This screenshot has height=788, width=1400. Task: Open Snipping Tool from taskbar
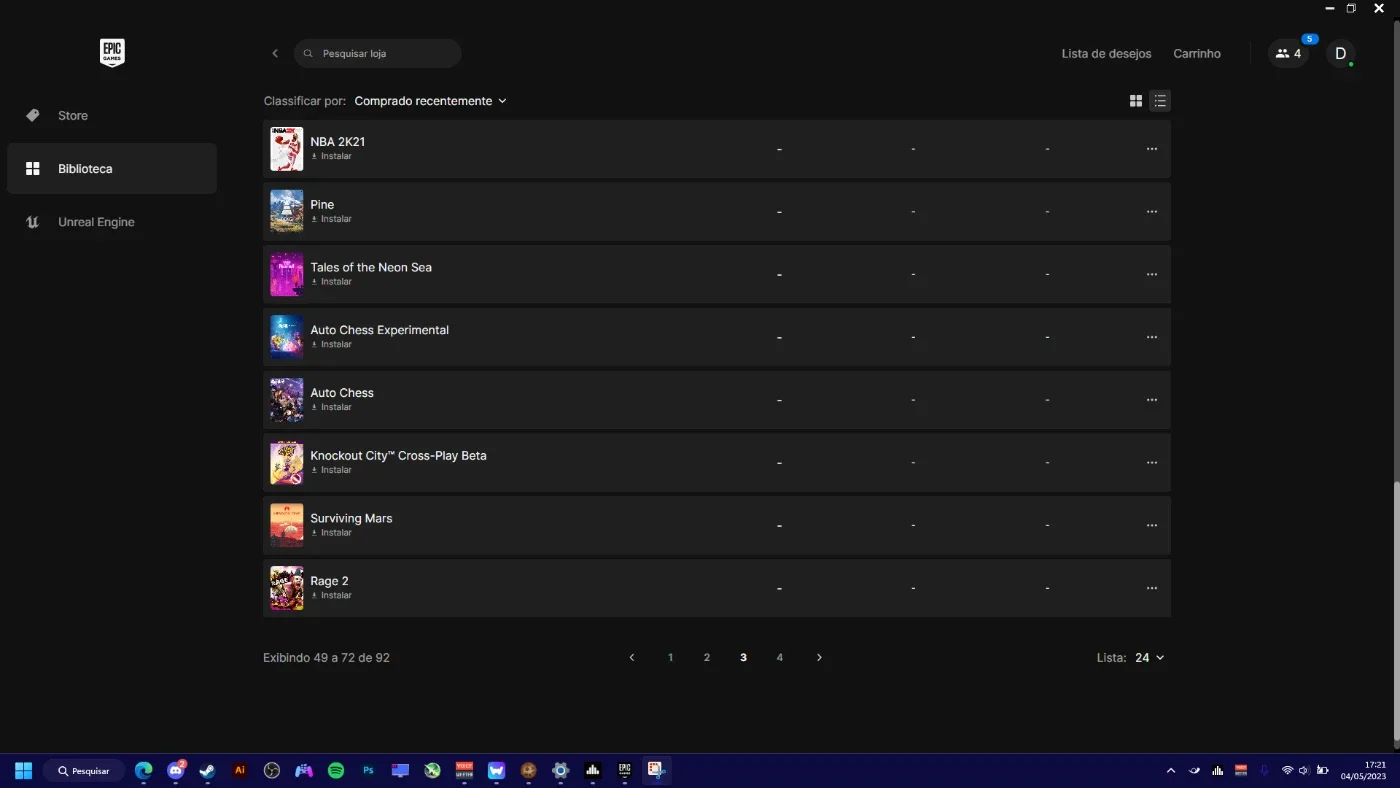(x=656, y=771)
